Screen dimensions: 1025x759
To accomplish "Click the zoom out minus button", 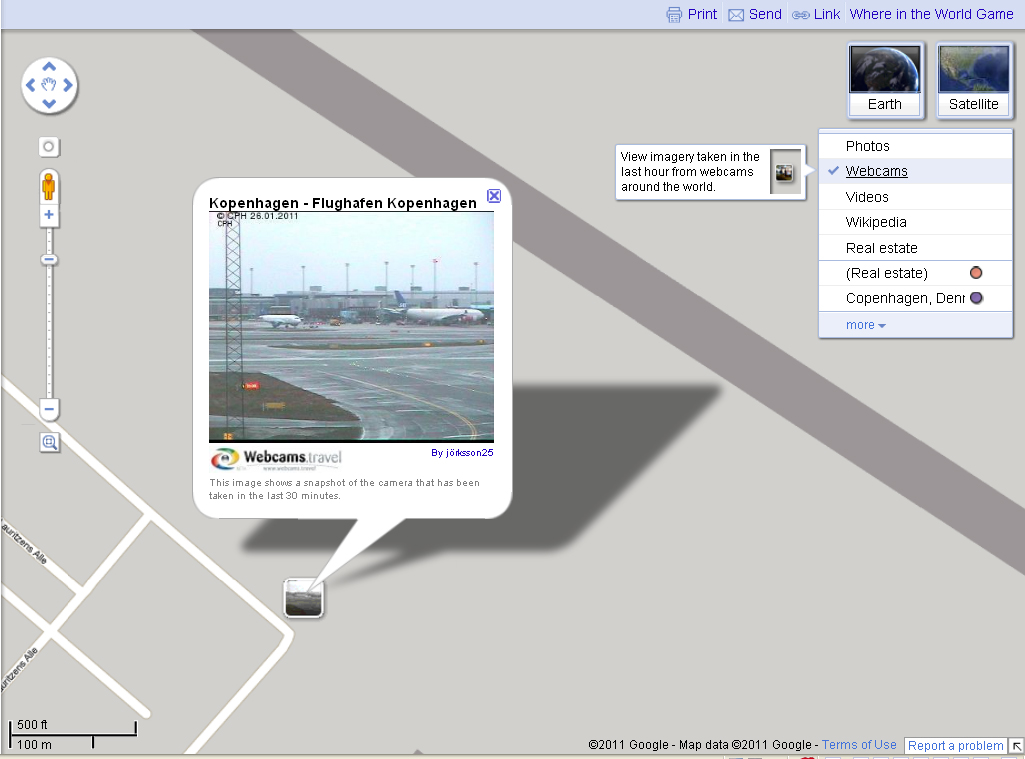I will click(49, 409).
